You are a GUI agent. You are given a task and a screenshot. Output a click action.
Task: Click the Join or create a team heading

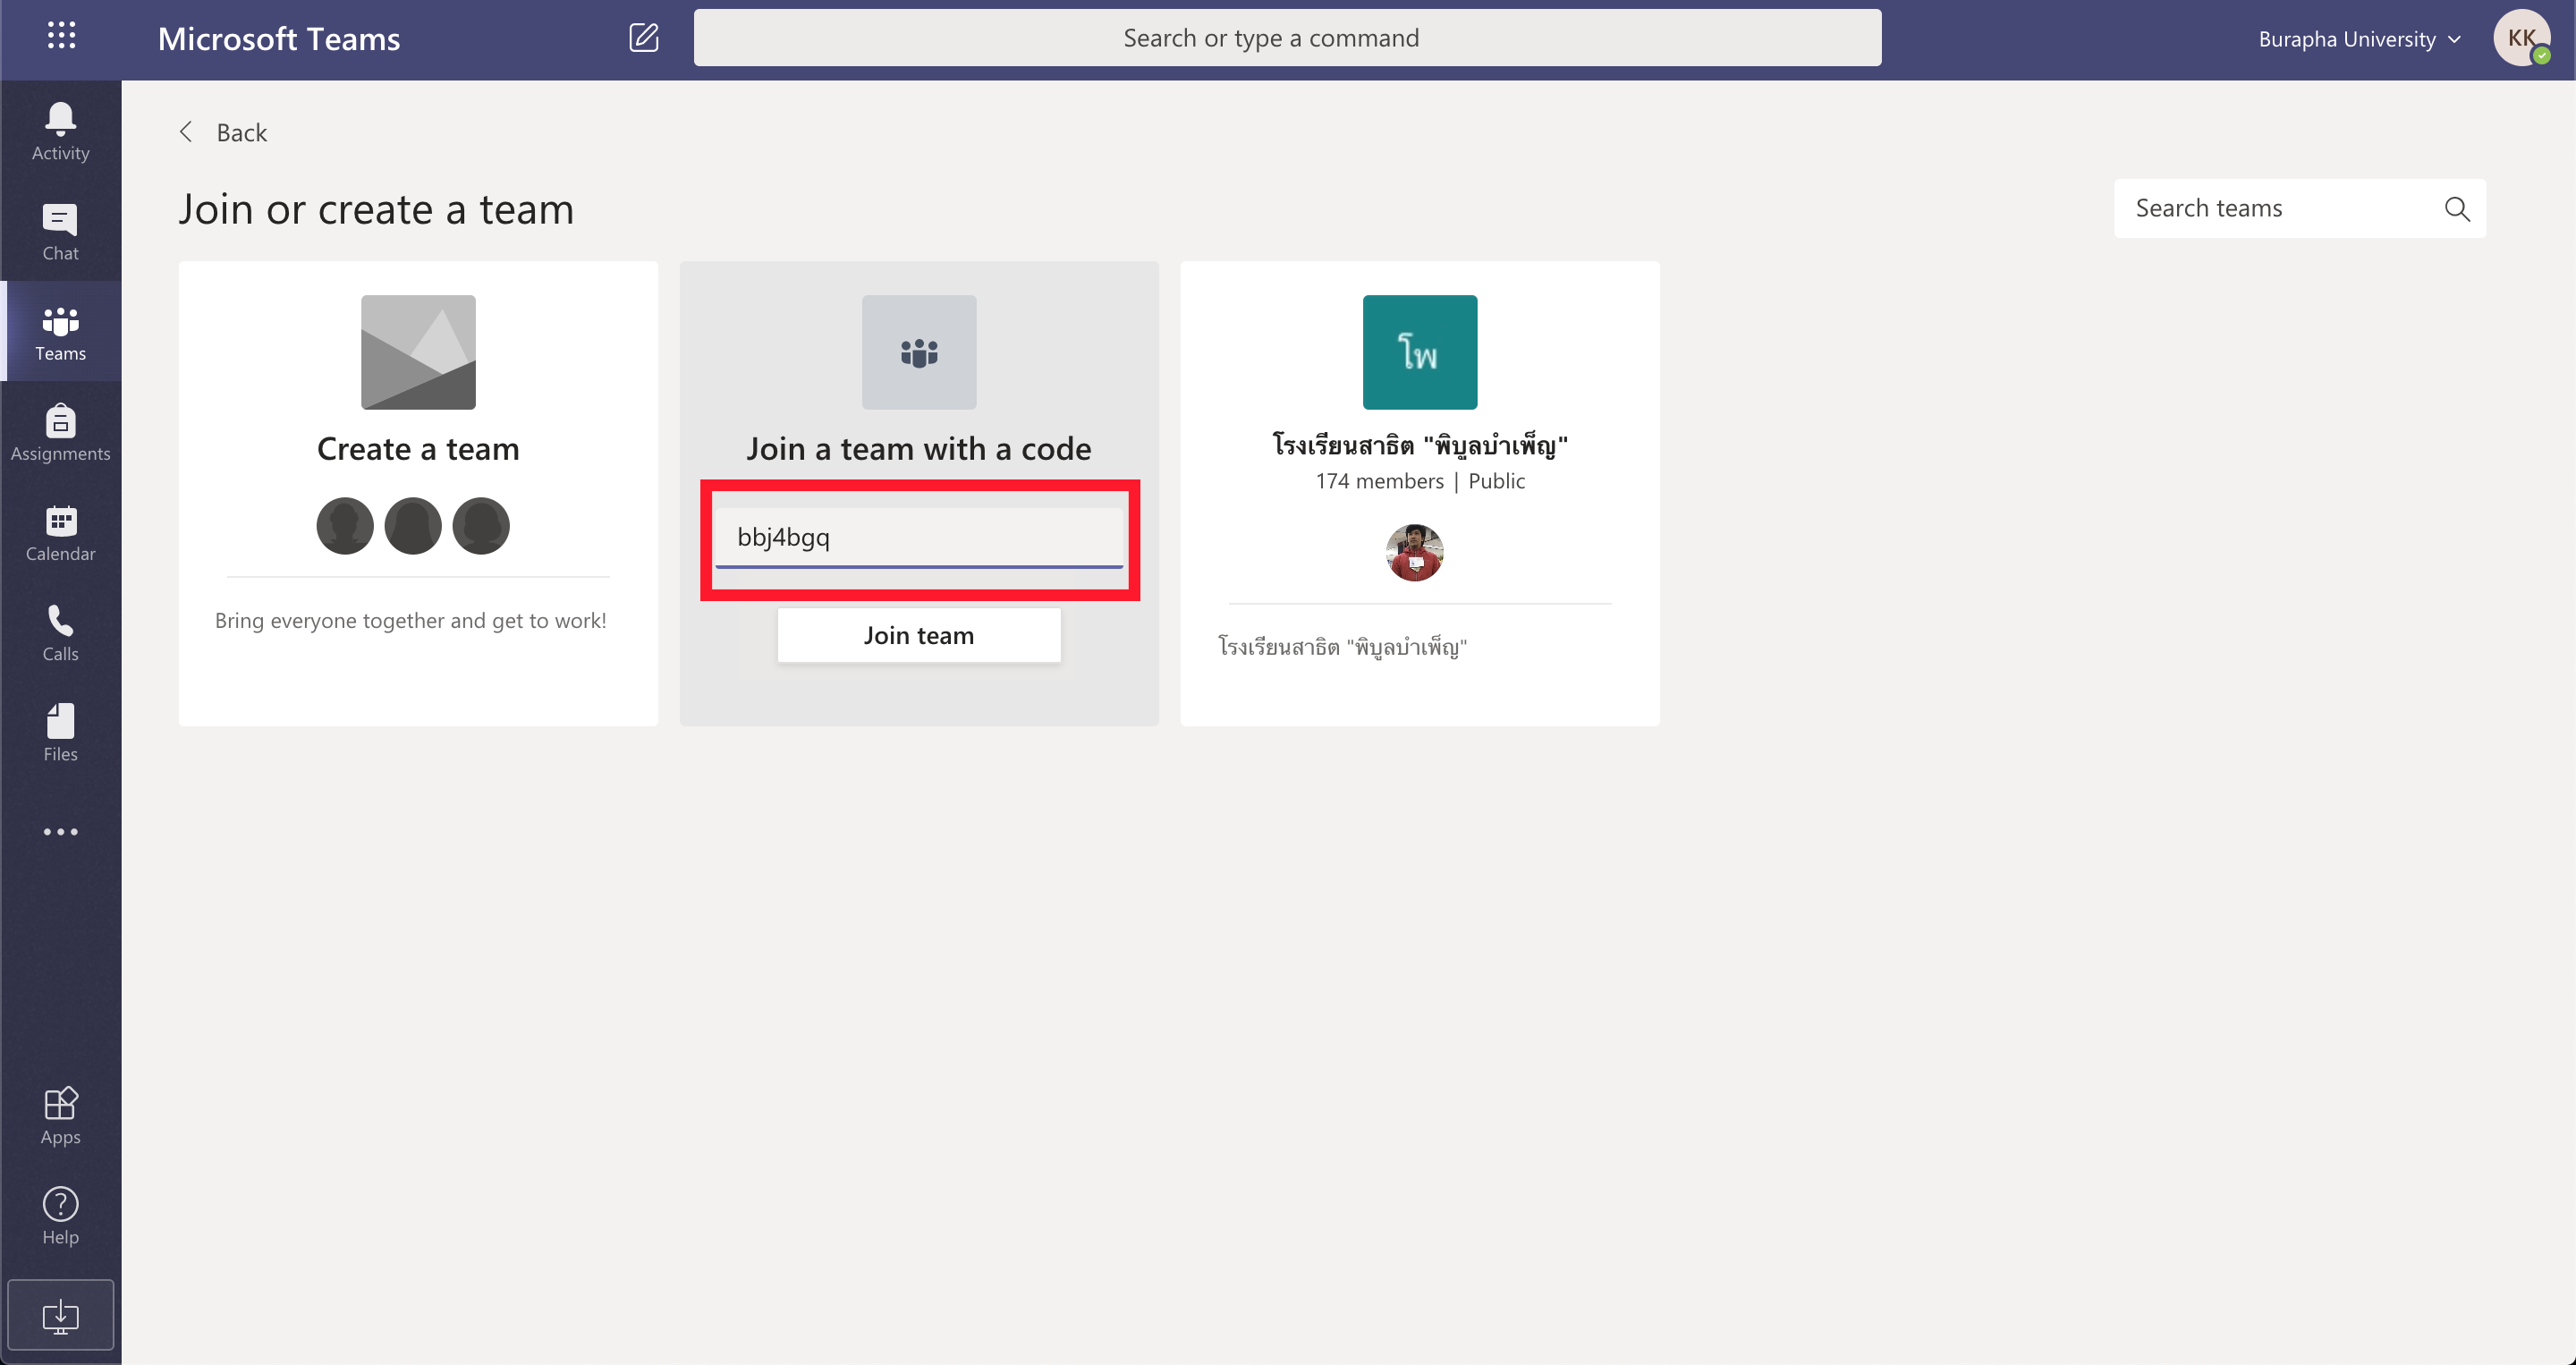click(x=376, y=209)
